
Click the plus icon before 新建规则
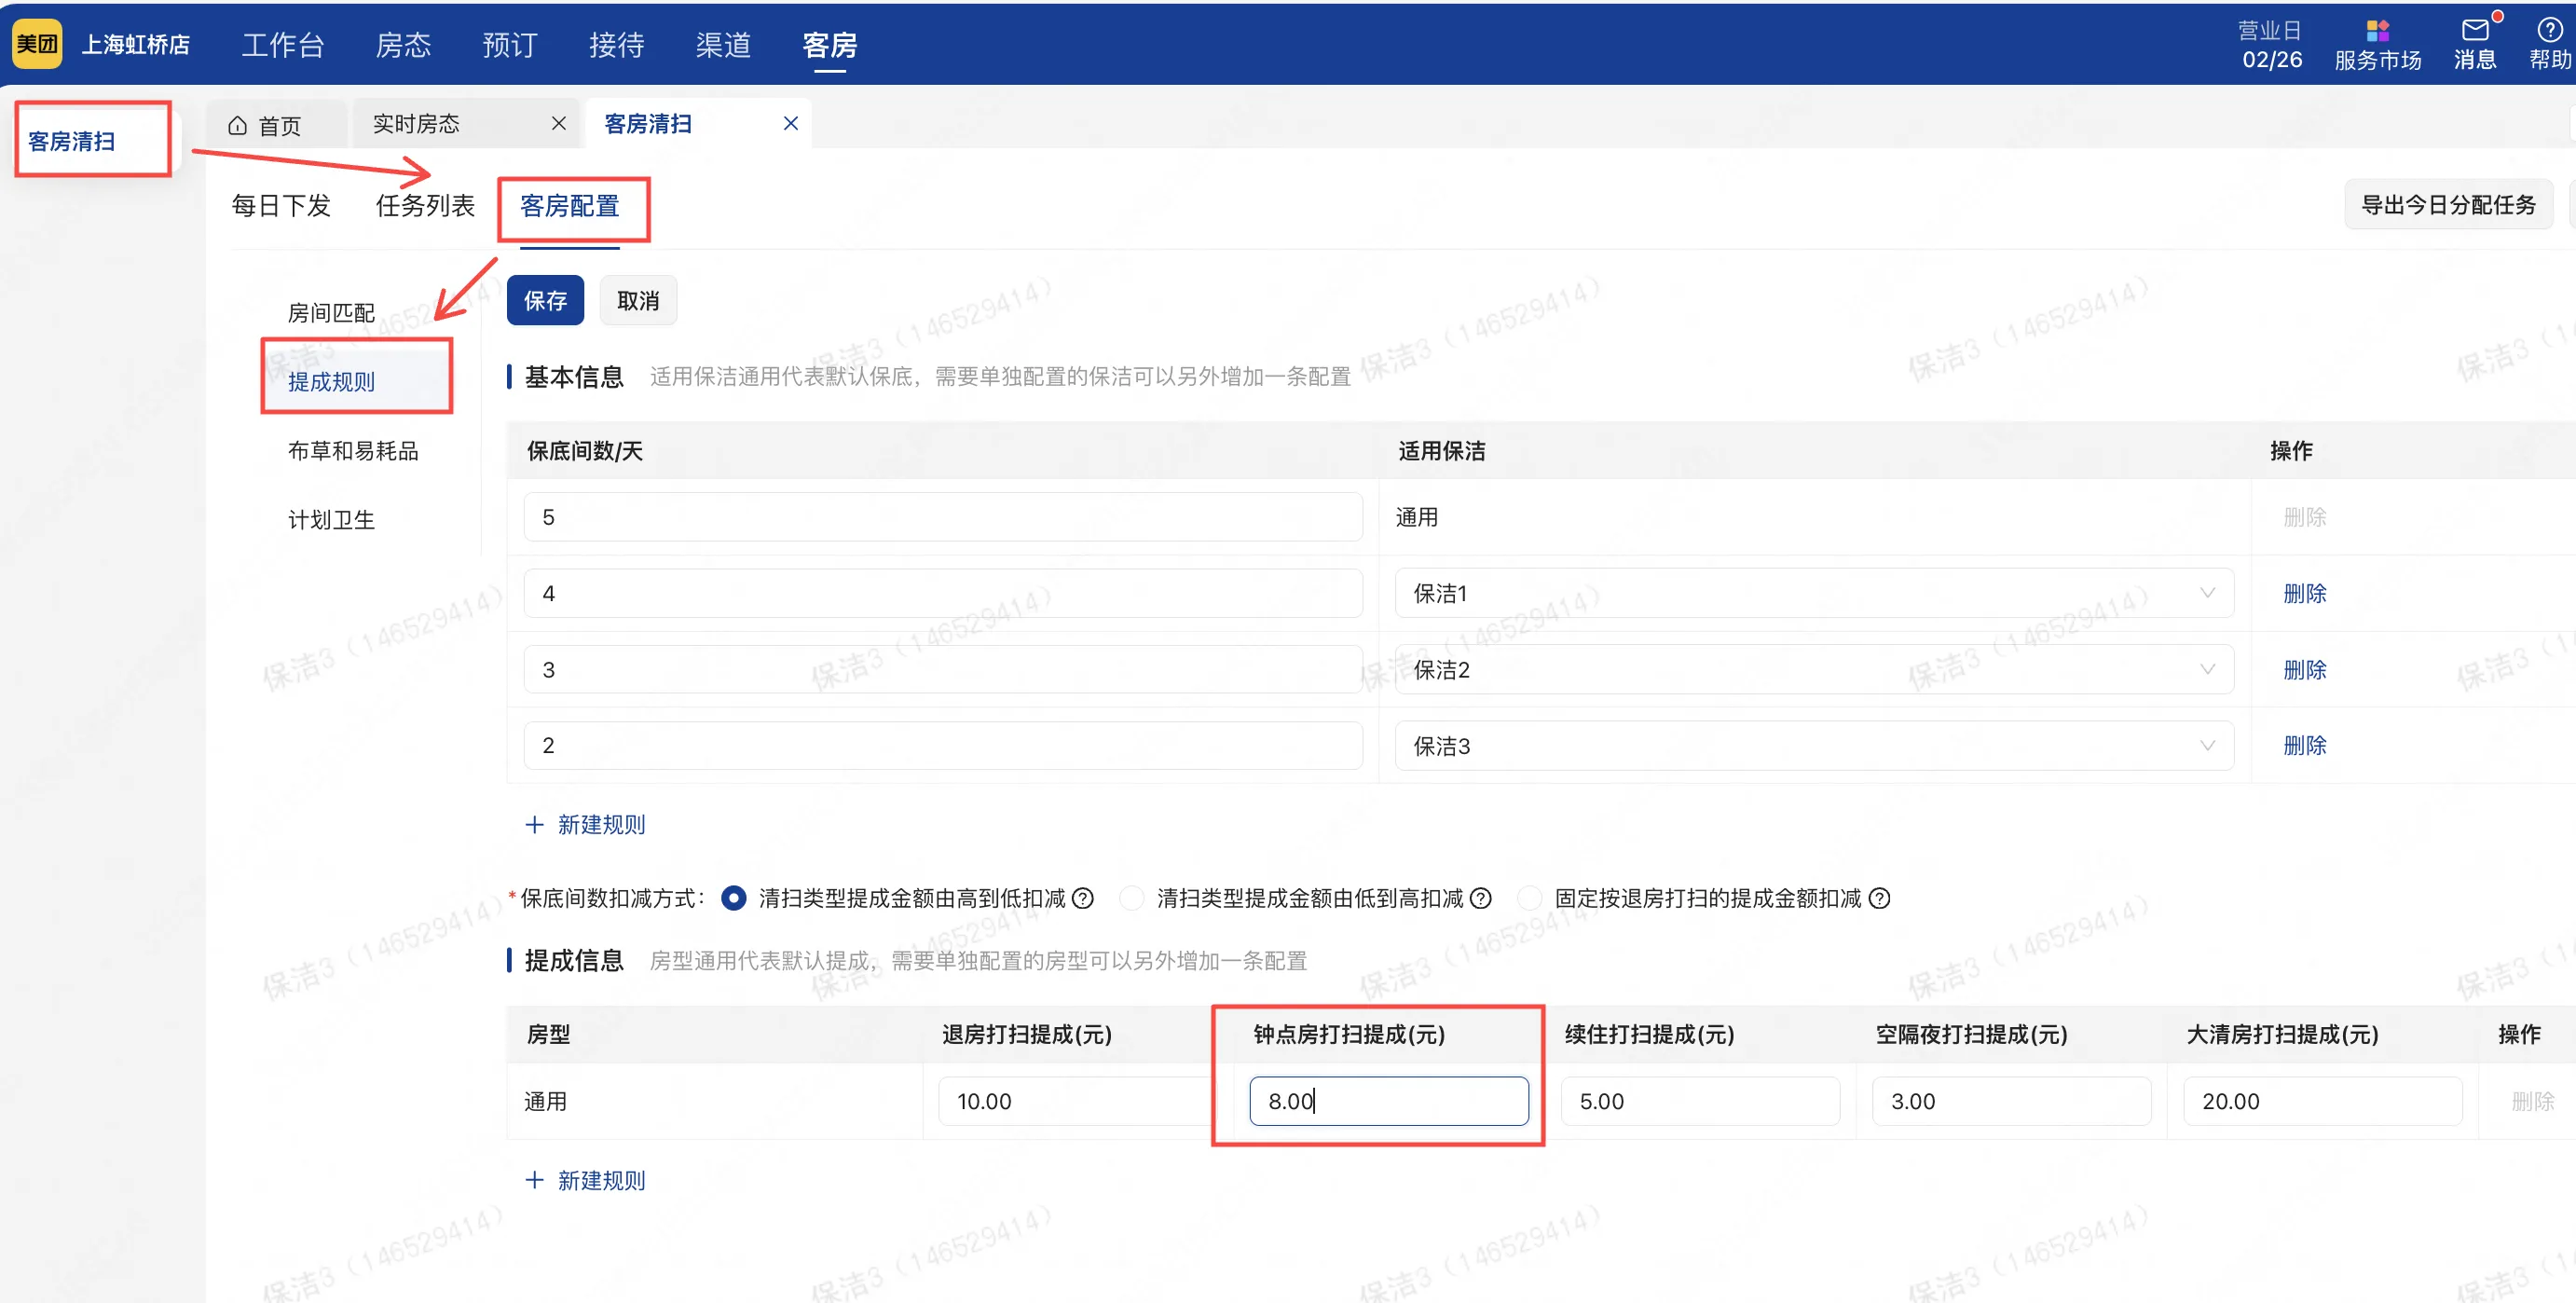(x=534, y=824)
